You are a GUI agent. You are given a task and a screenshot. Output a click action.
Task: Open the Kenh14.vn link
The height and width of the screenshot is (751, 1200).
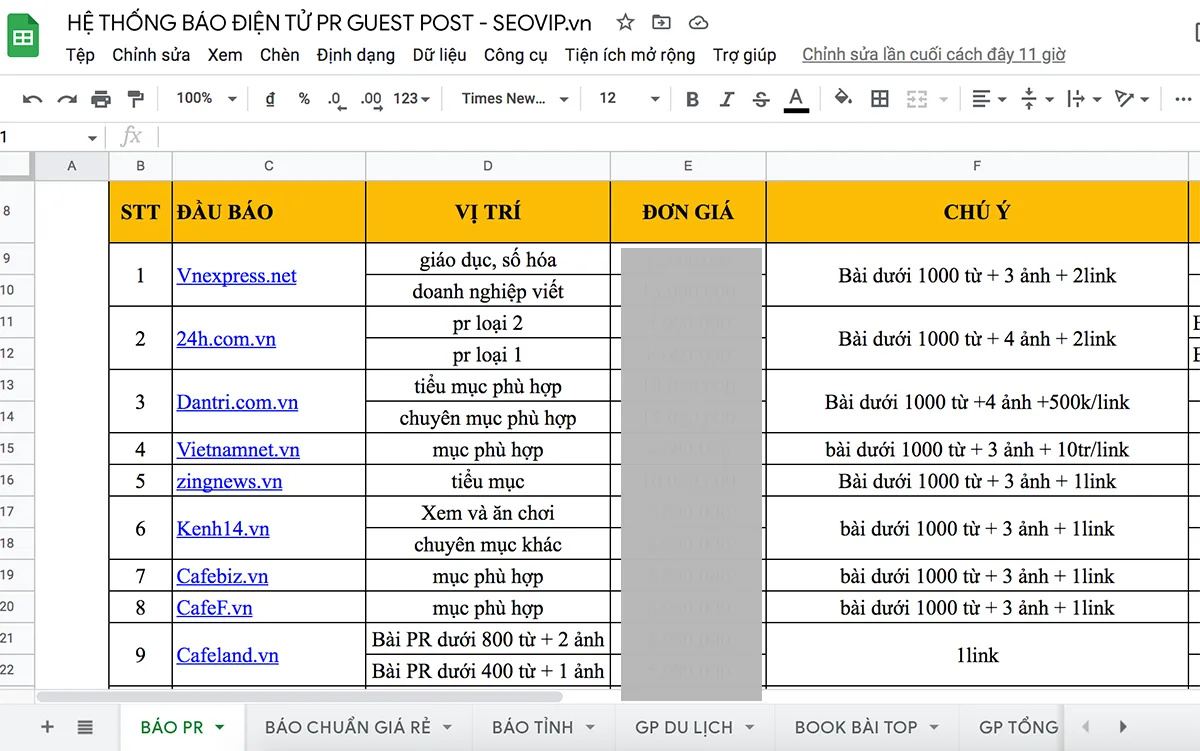pyautogui.click(x=223, y=529)
